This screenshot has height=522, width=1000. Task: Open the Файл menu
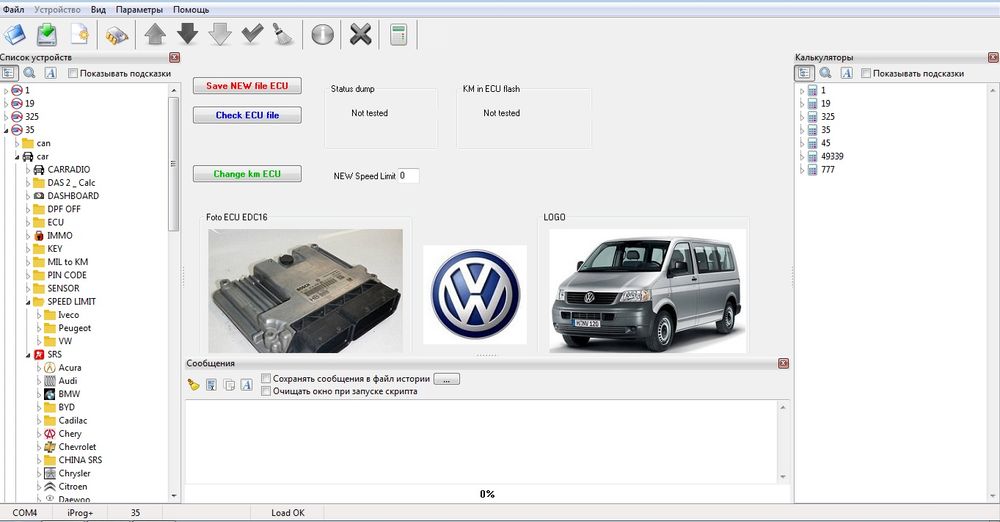click(13, 10)
